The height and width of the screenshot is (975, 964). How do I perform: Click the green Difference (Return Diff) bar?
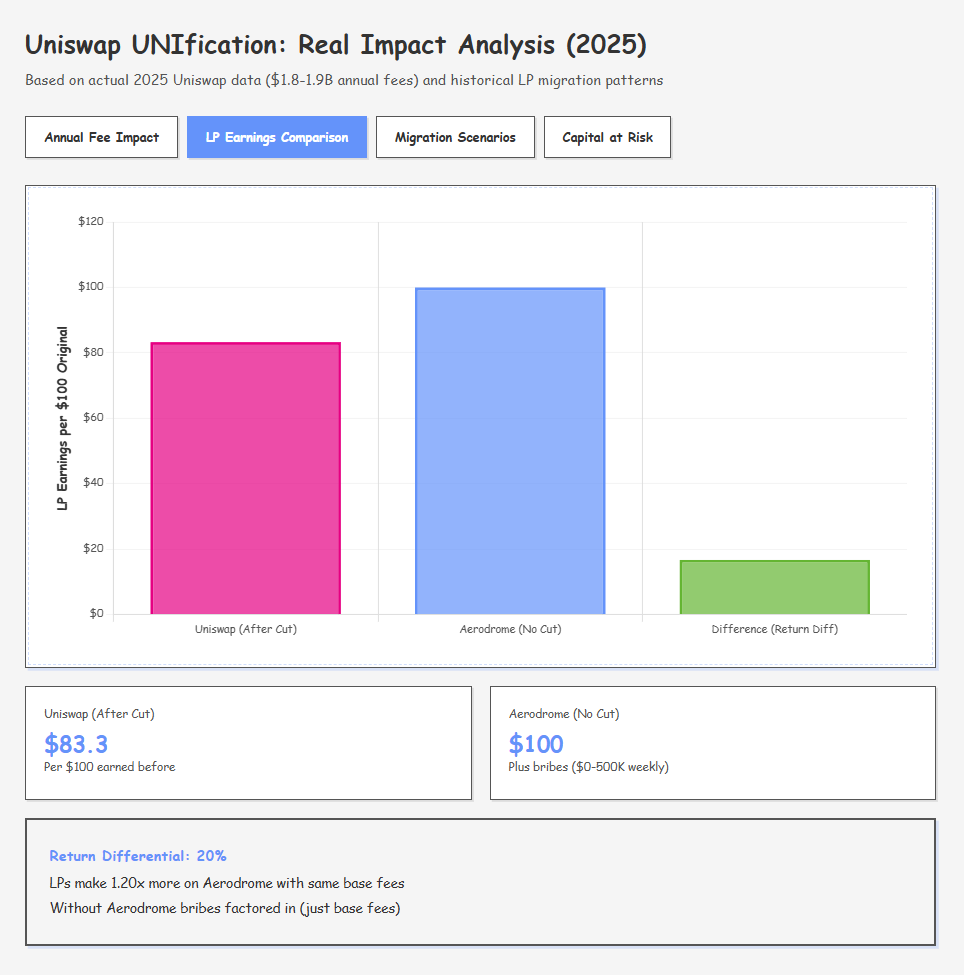coord(775,587)
